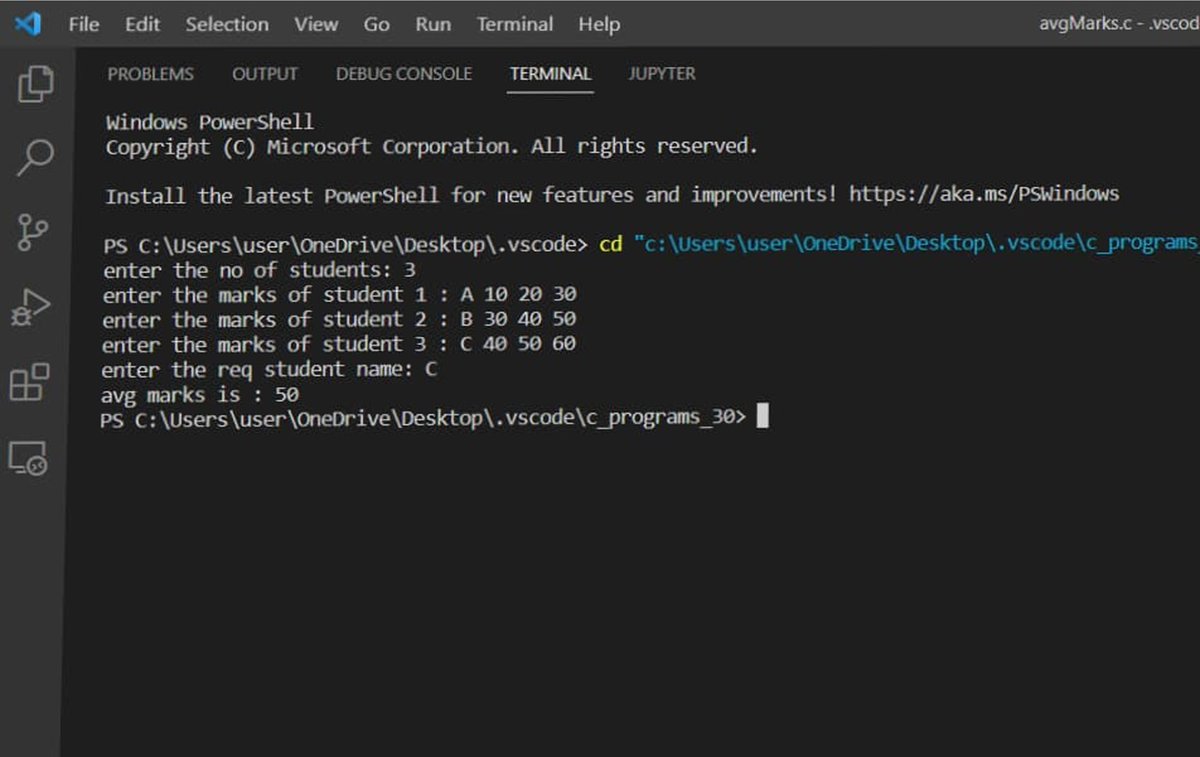Open the Run and Debug view
The width and height of the screenshot is (1200, 757).
pyautogui.click(x=30, y=307)
